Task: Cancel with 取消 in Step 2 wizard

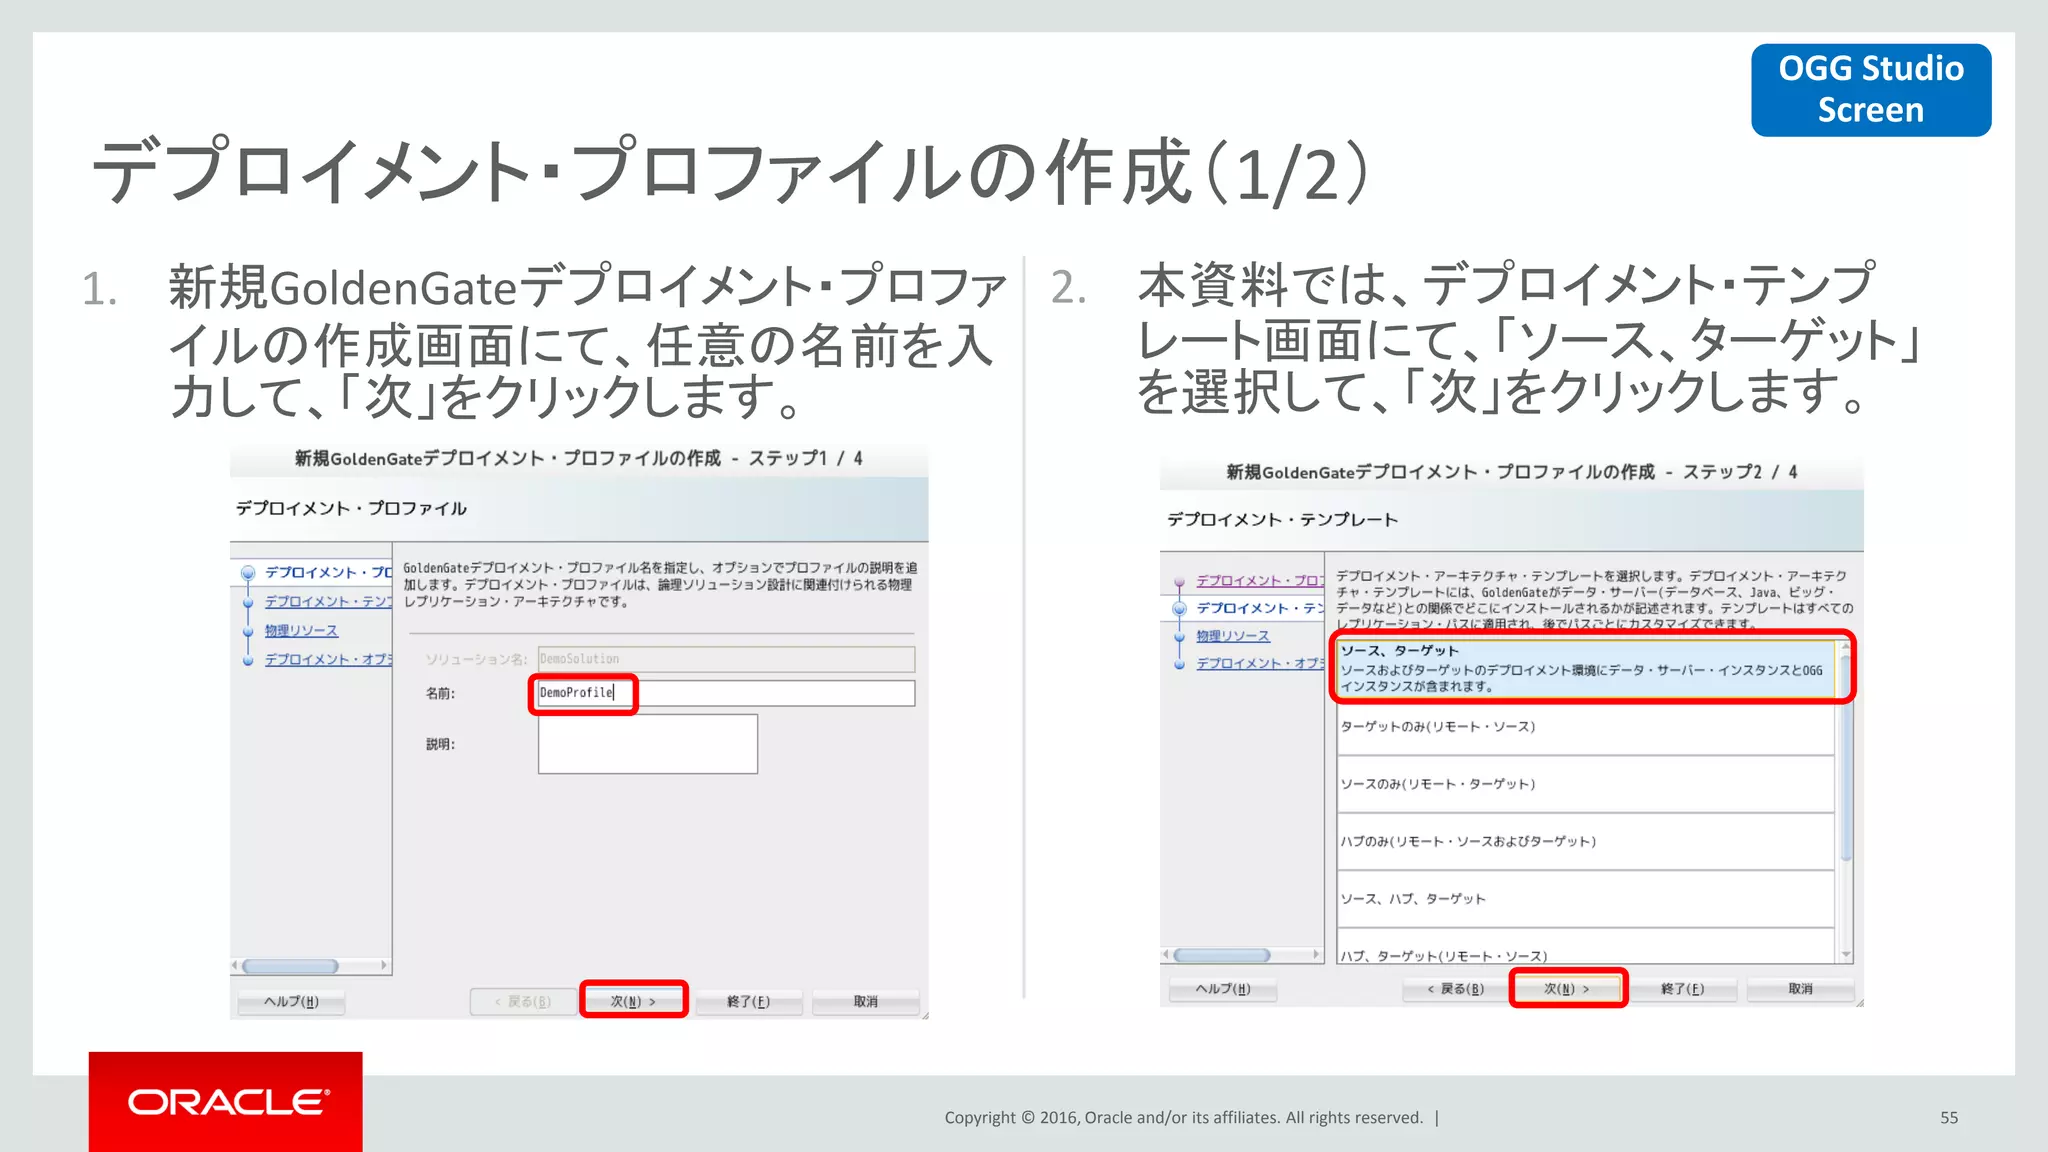Action: click(1800, 988)
